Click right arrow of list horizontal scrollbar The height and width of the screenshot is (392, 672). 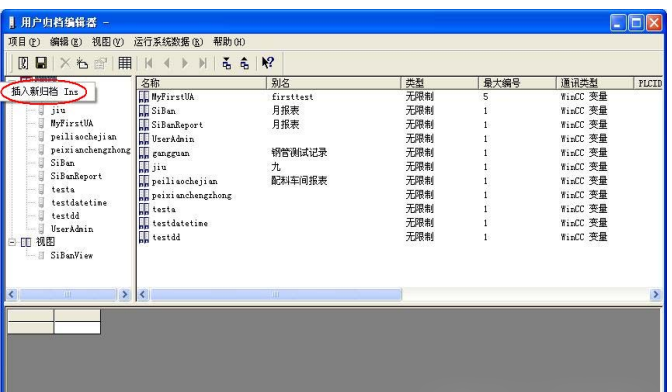tap(655, 294)
